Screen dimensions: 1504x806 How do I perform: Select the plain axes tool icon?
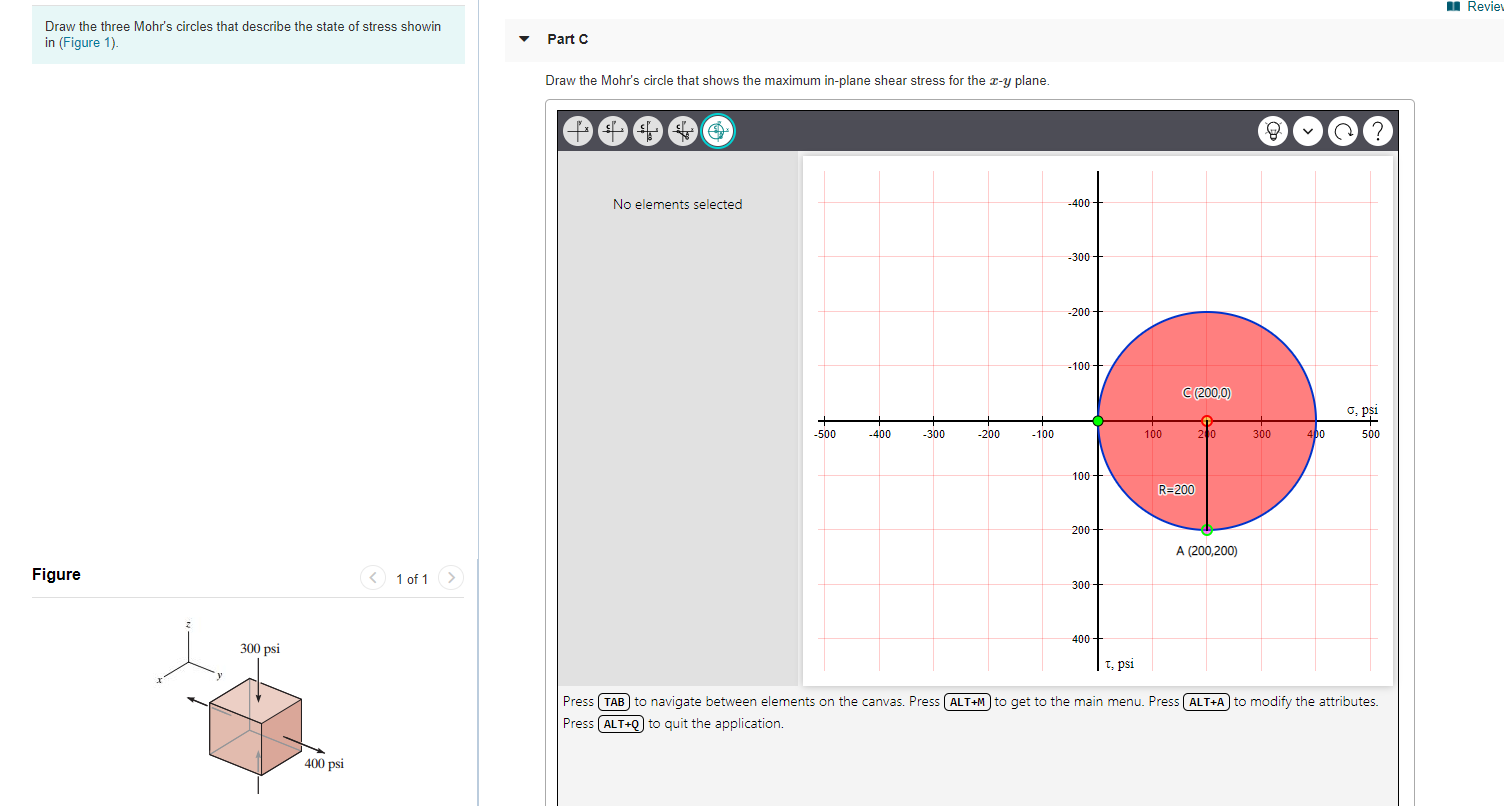click(579, 131)
